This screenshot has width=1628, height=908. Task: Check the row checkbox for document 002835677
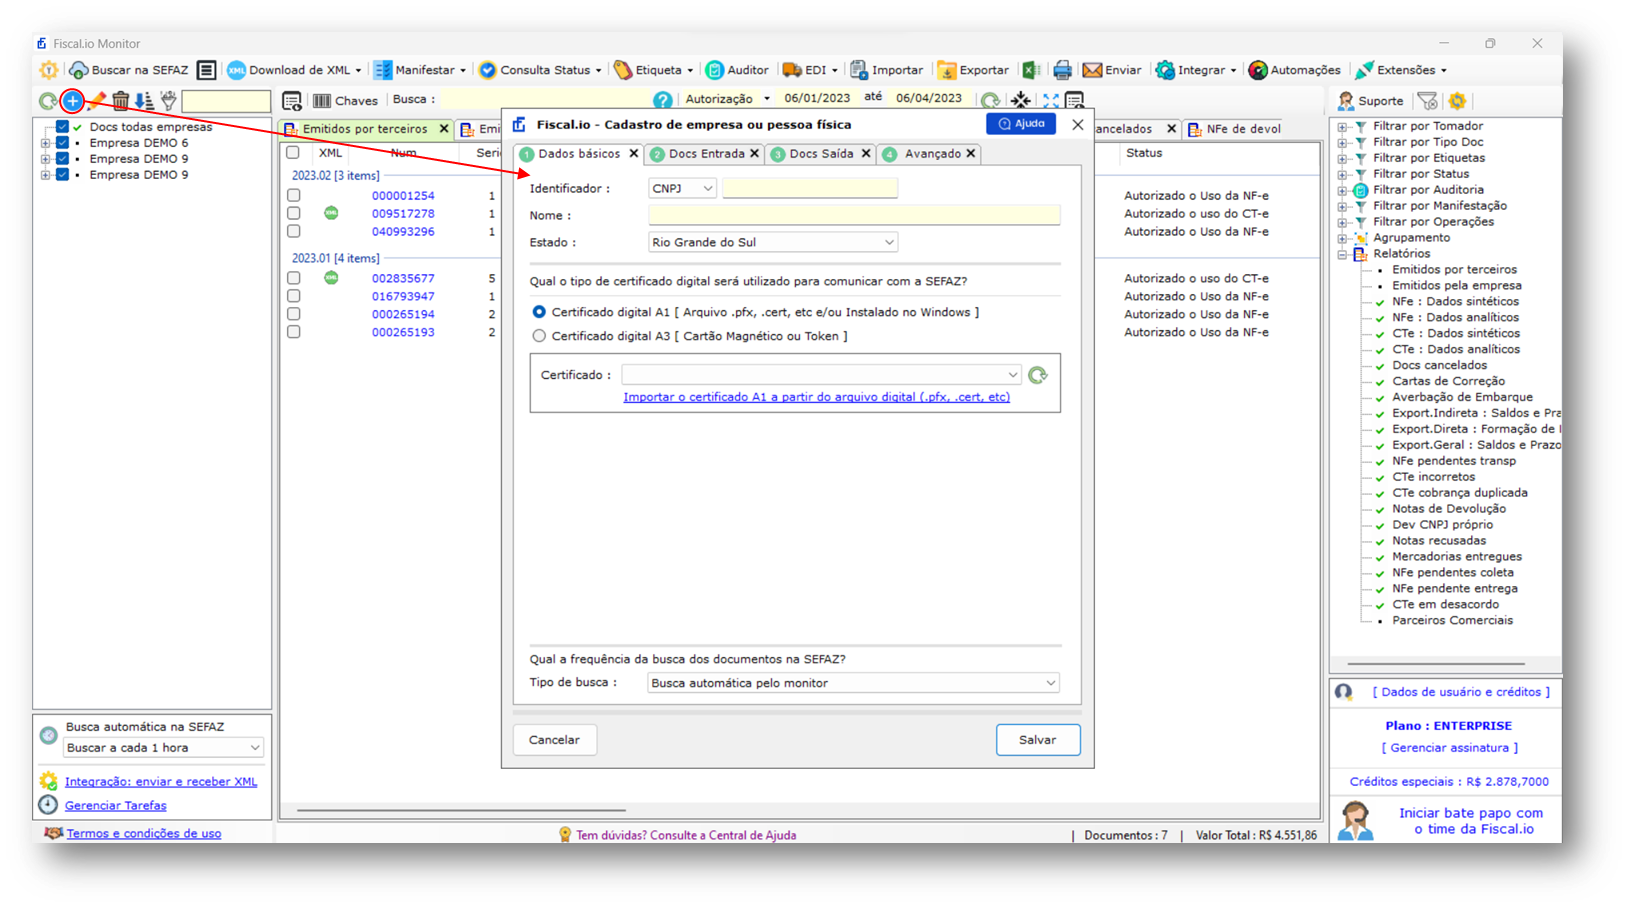pos(293,278)
